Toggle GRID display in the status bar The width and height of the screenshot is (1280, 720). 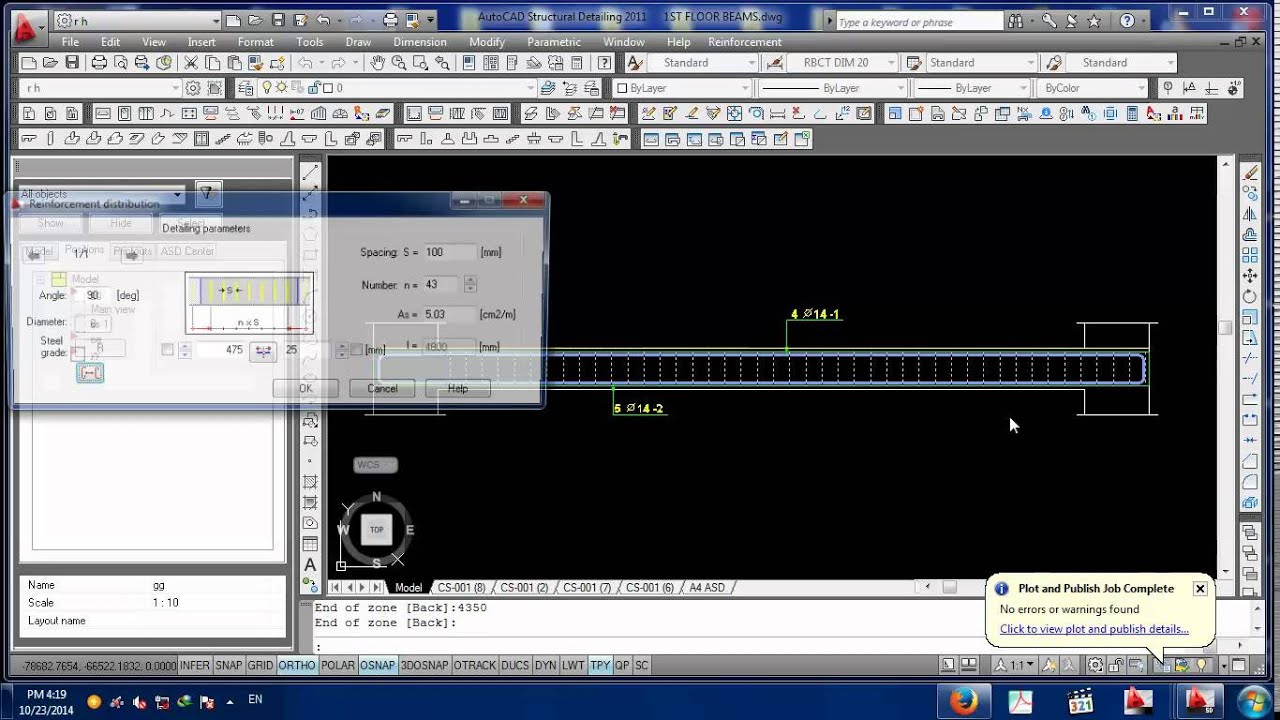[x=260, y=665]
